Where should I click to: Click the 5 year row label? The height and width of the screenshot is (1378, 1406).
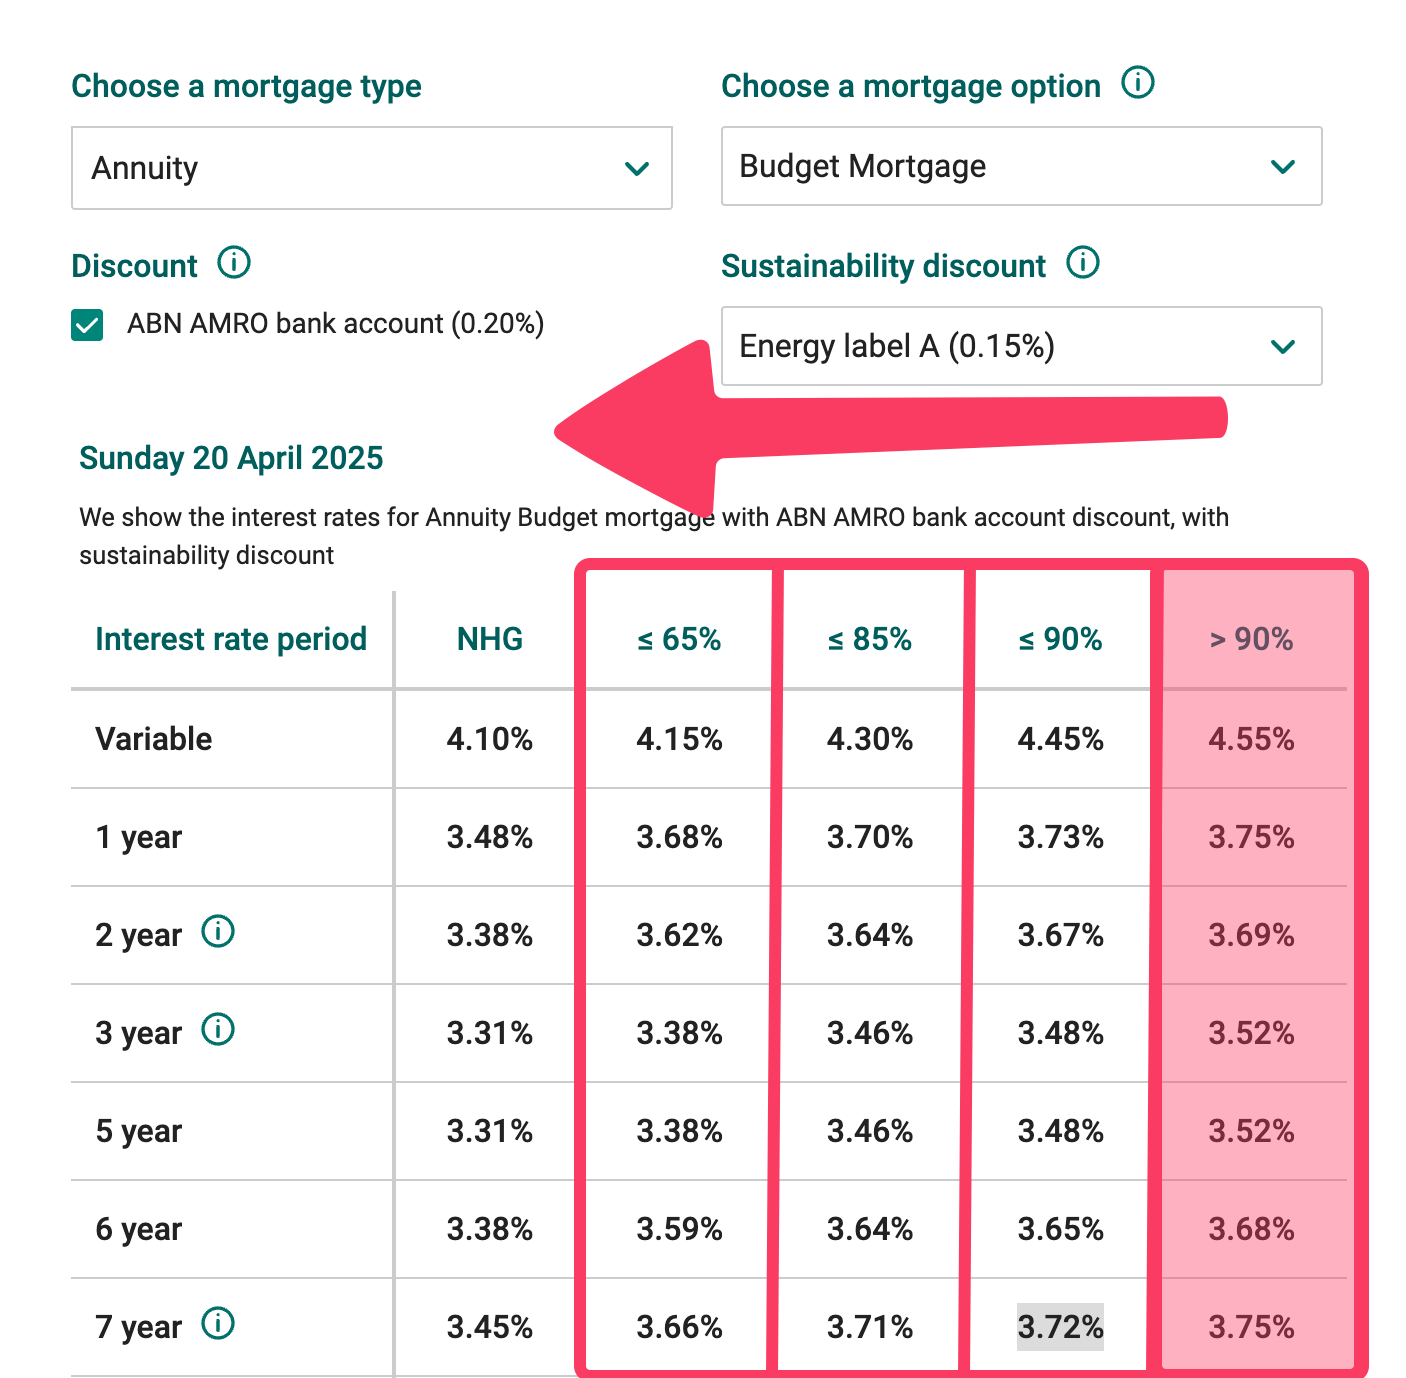[139, 1131]
